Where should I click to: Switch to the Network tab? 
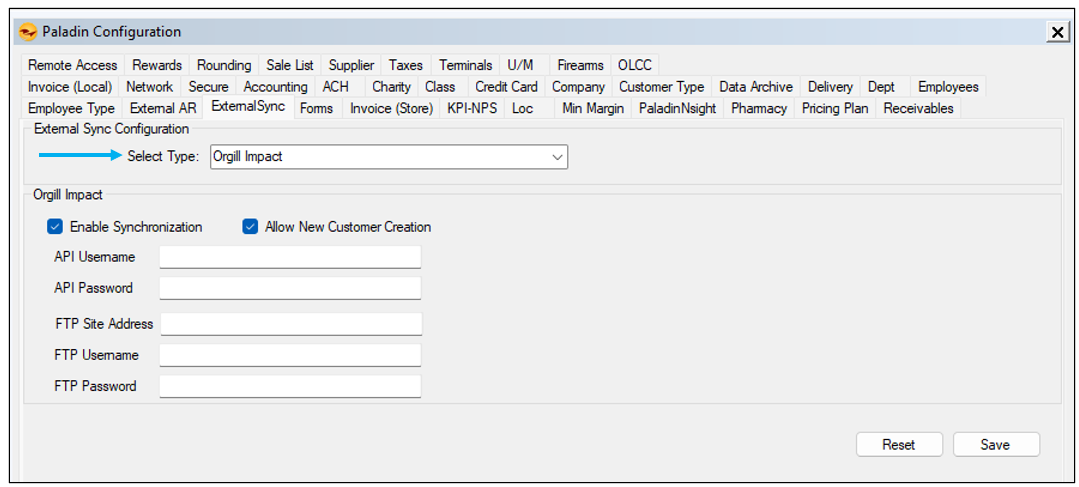pos(149,87)
